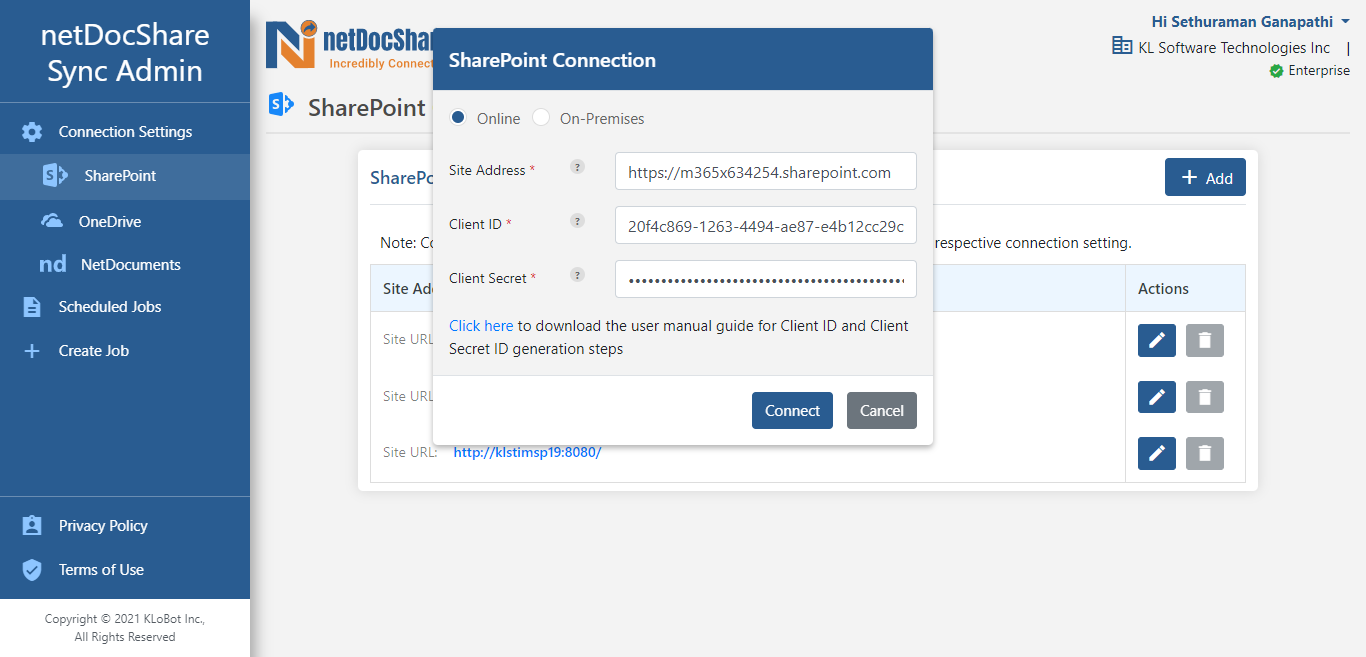Click the SharePoint icon in the sidebar
This screenshot has height=657, width=1366.
tap(54, 176)
